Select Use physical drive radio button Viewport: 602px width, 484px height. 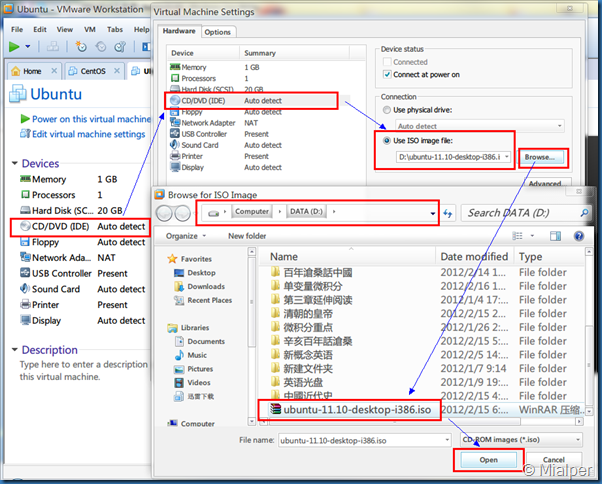(x=387, y=110)
